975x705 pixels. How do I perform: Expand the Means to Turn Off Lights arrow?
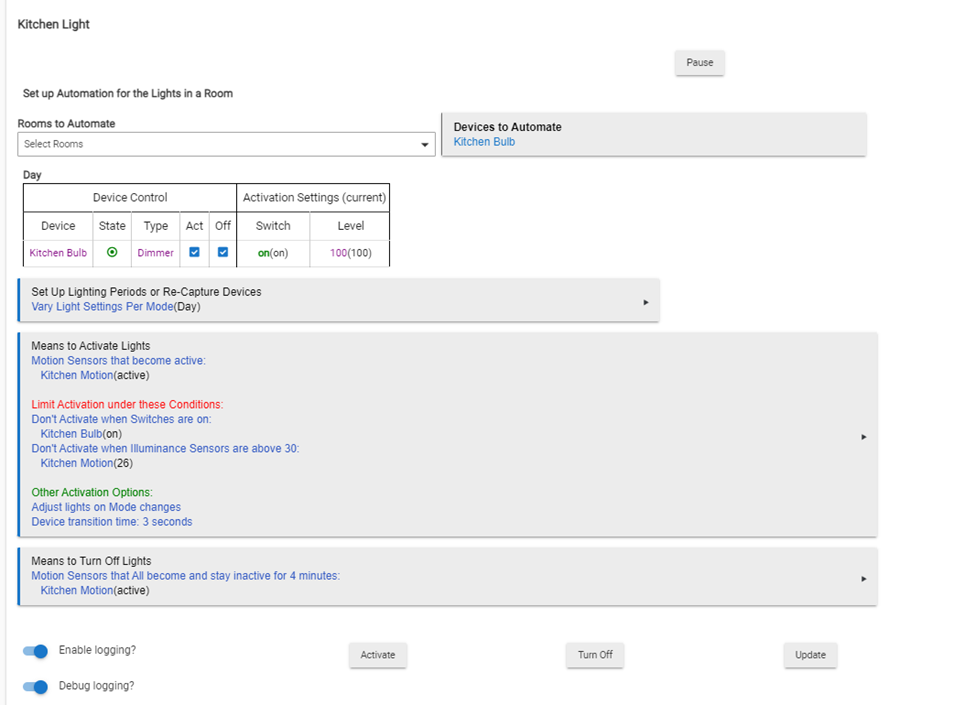[x=864, y=579]
